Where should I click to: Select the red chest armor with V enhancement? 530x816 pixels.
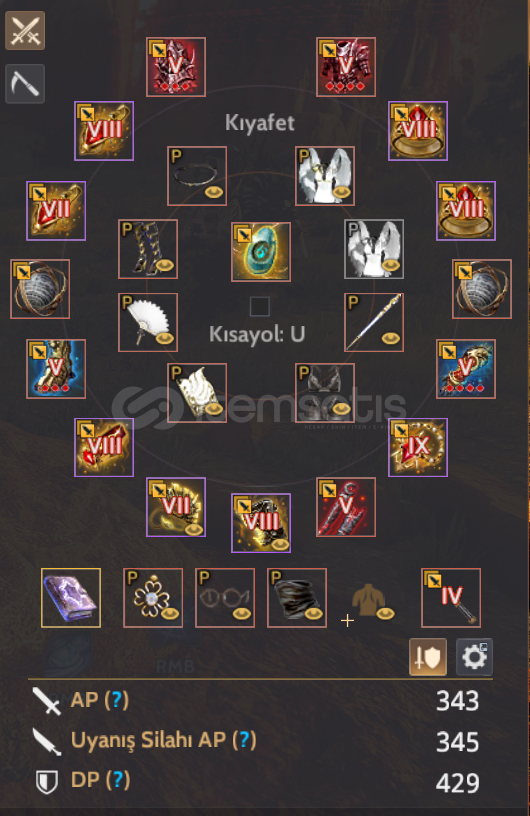(x=346, y=67)
